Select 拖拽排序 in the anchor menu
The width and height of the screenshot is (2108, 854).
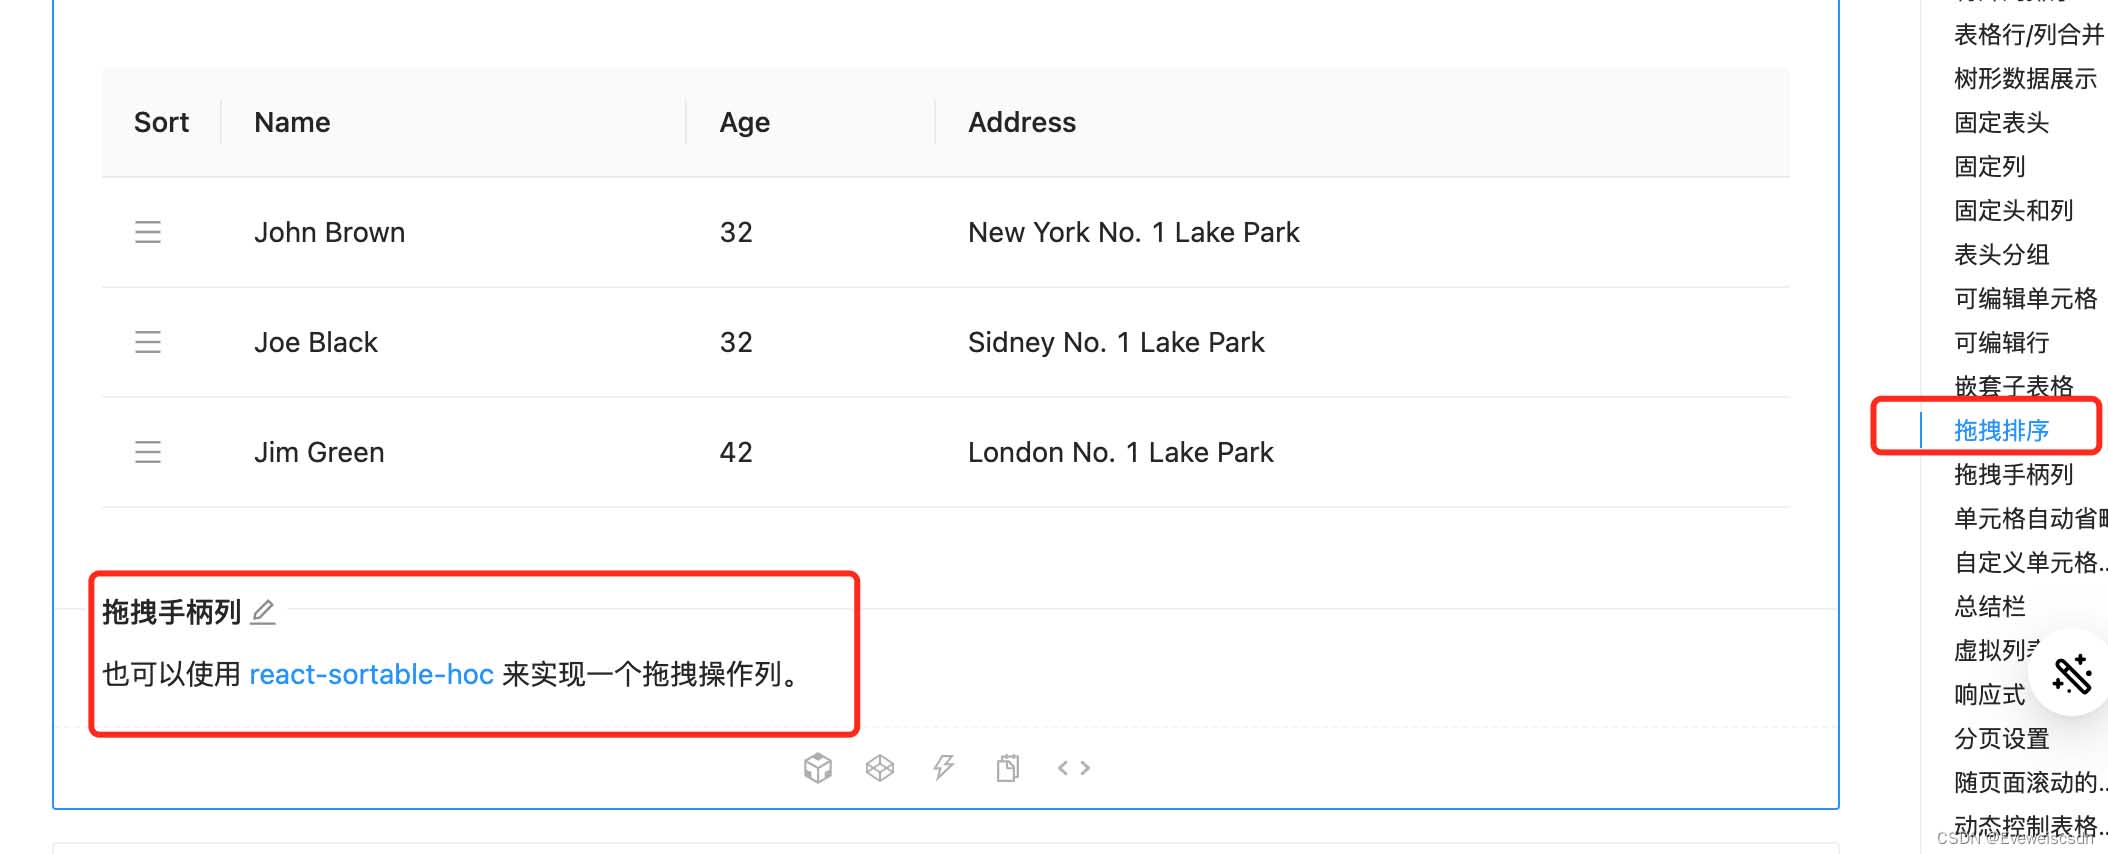2001,431
